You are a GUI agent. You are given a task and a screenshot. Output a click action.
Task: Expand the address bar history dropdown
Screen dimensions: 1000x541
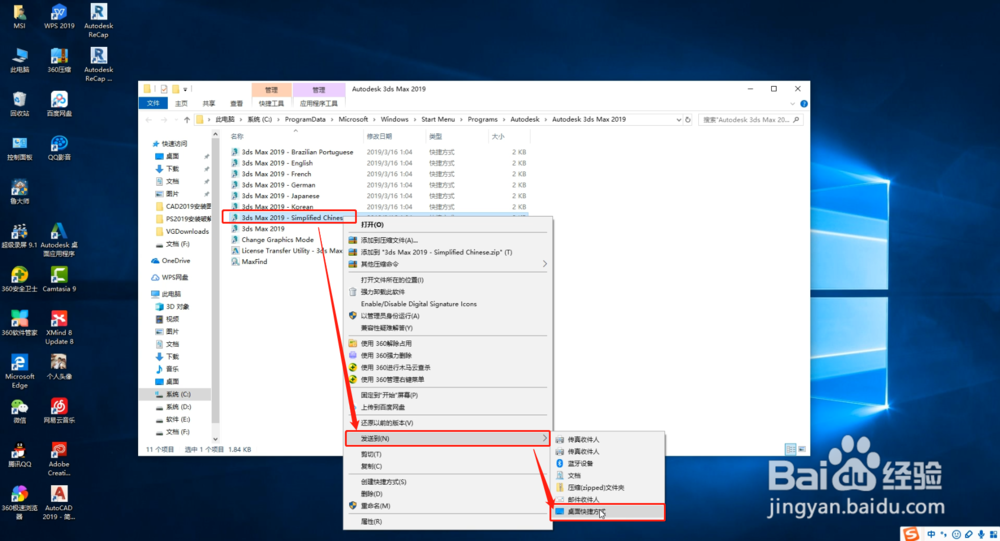[678, 120]
